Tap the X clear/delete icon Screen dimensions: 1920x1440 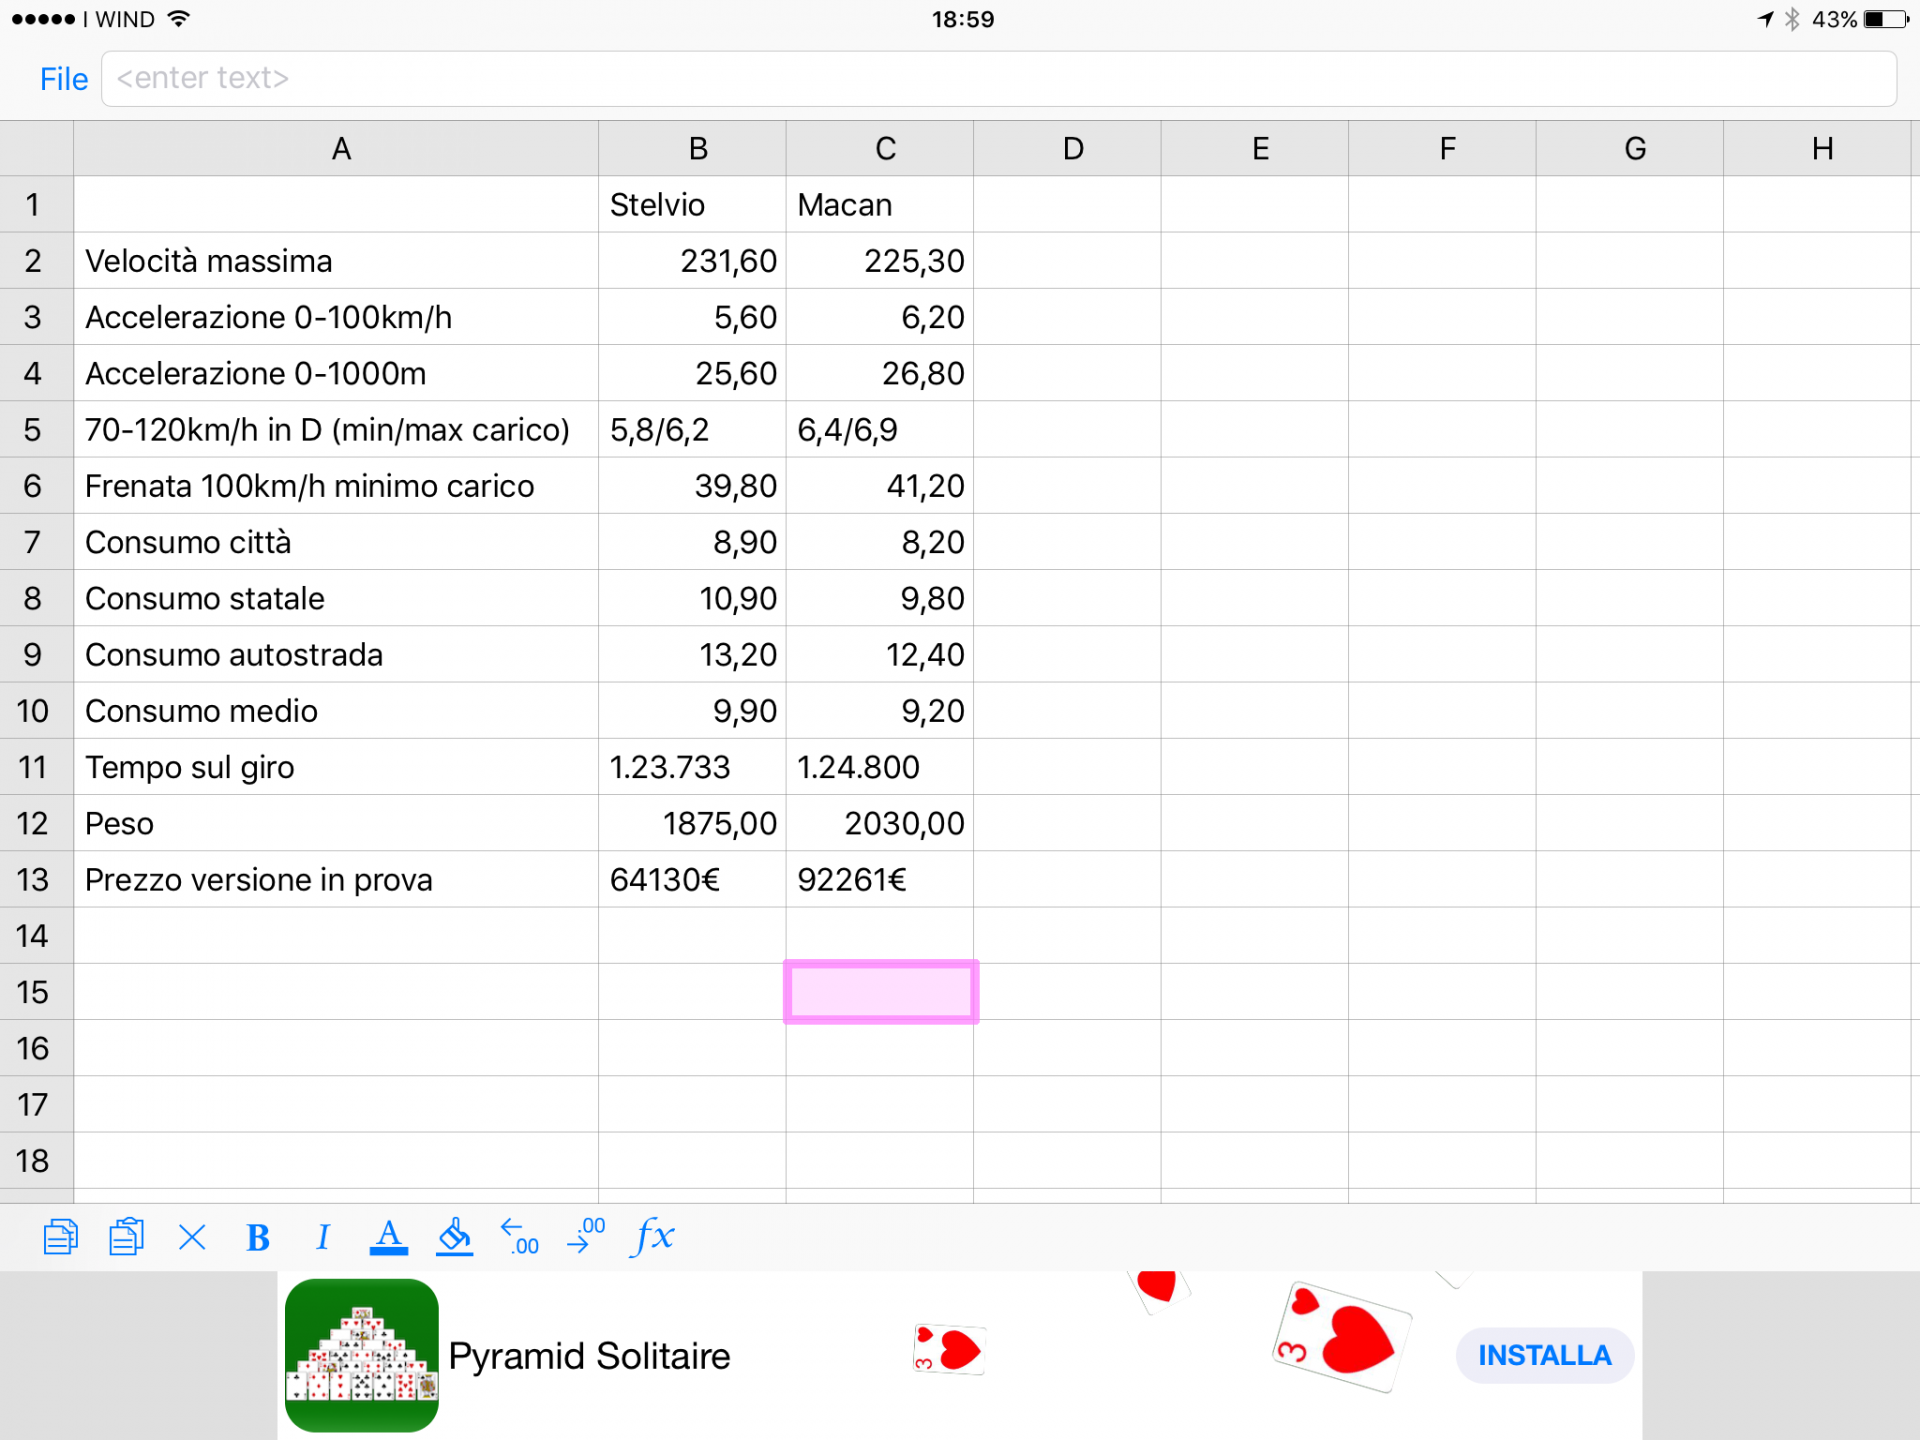point(192,1238)
